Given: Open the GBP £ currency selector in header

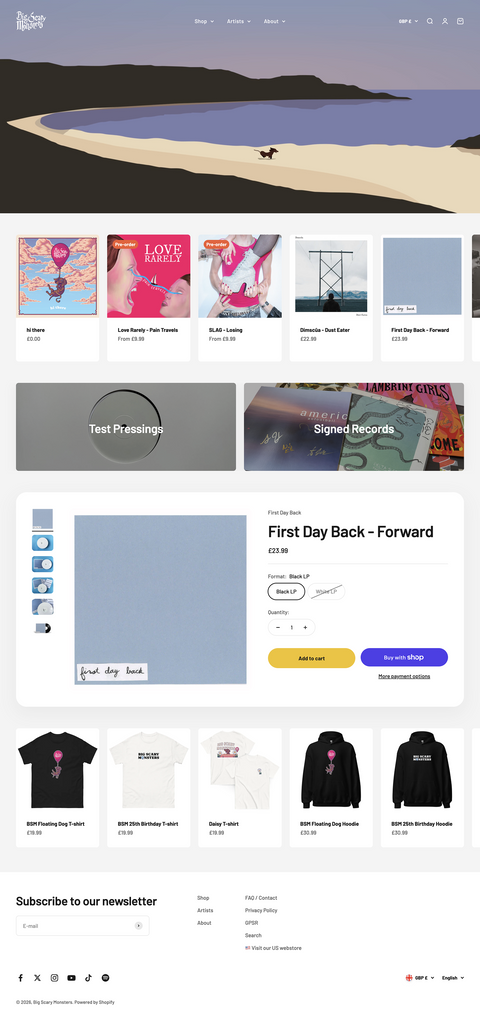Looking at the screenshot, I should pos(409,21).
